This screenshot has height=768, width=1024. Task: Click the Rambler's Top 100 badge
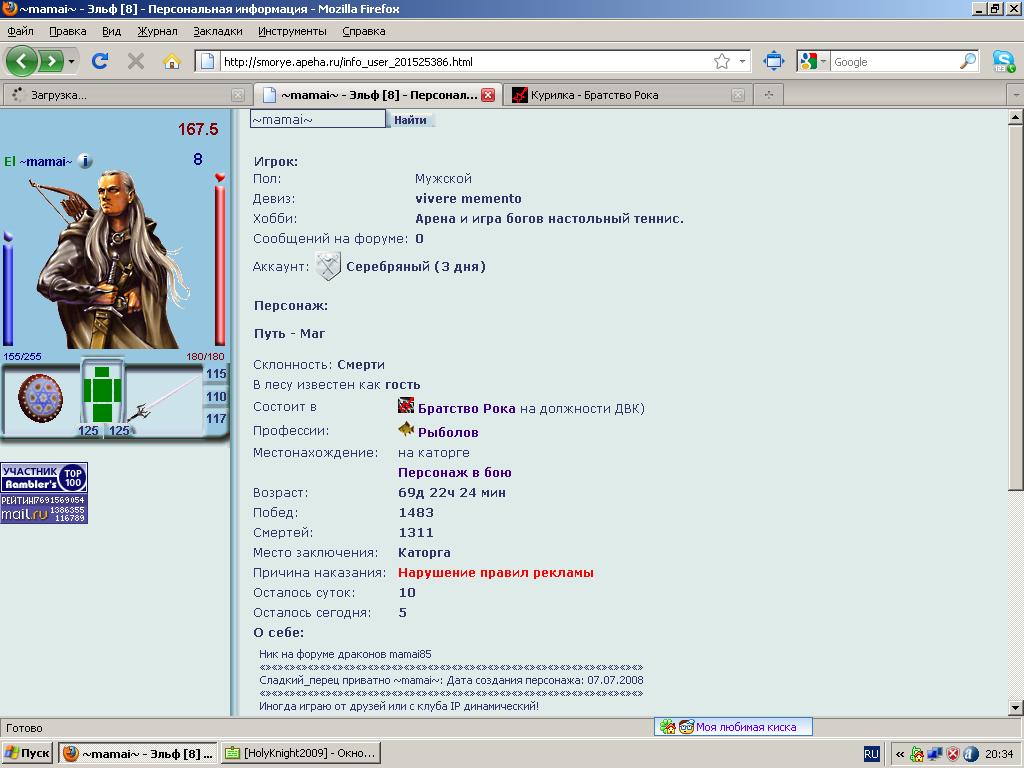tap(44, 477)
